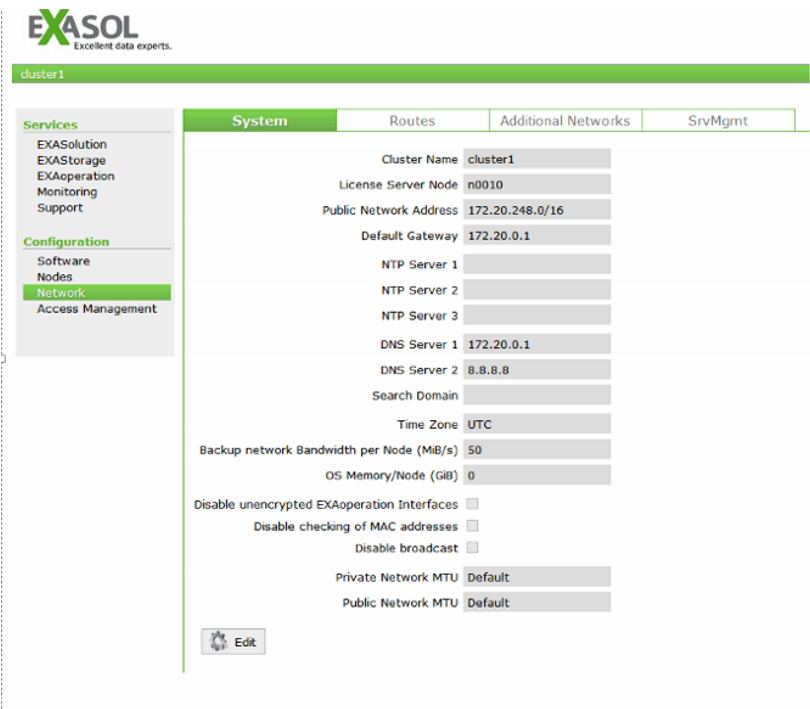The width and height of the screenshot is (810, 709).
Task: Toggle Disable unencrypted EXAoperation Interfaces checkbox
Action: pyautogui.click(x=472, y=503)
